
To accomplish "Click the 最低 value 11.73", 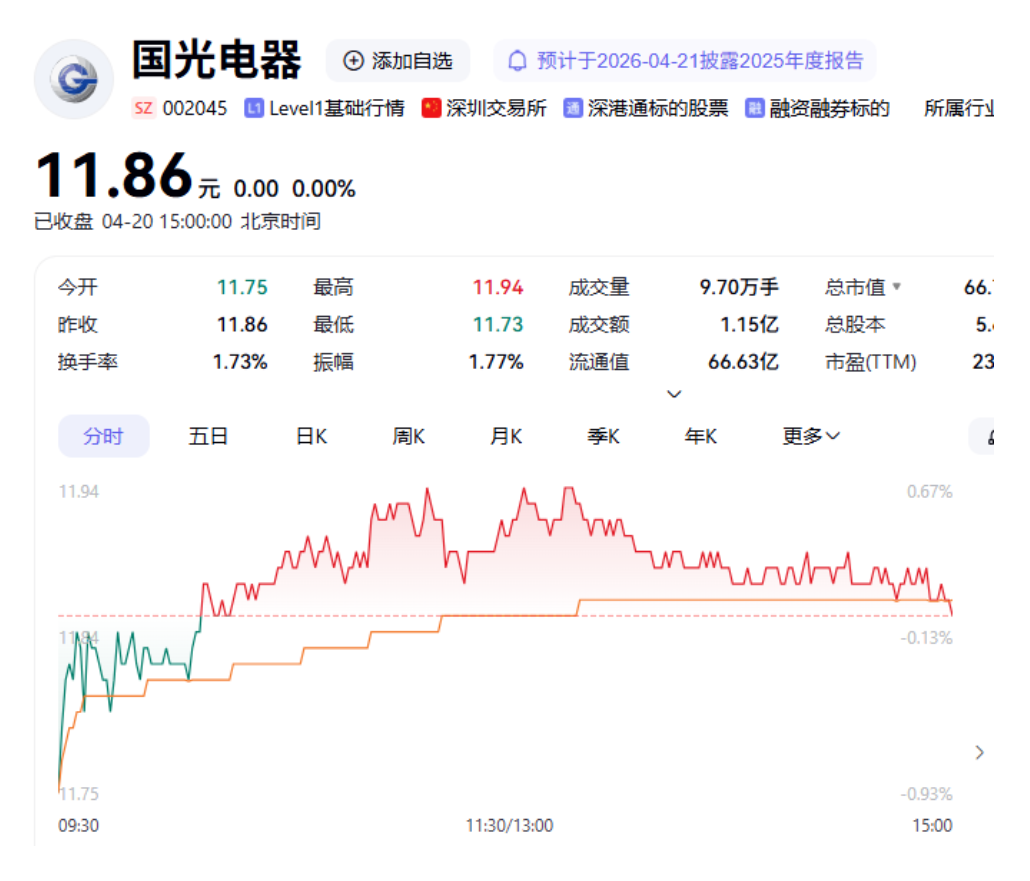I will pyautogui.click(x=498, y=325).
